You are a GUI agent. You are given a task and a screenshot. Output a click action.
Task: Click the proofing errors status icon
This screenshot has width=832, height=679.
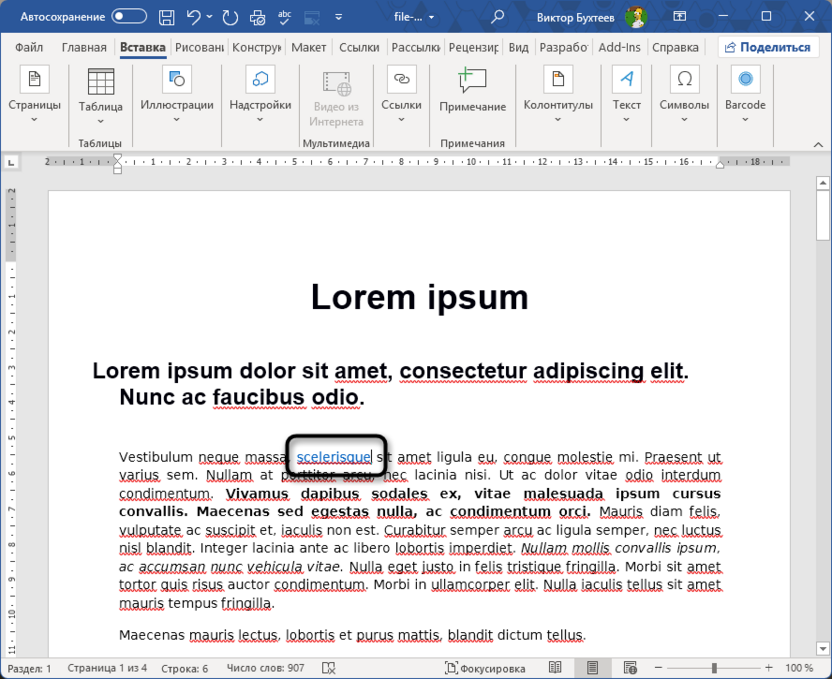[328, 668]
